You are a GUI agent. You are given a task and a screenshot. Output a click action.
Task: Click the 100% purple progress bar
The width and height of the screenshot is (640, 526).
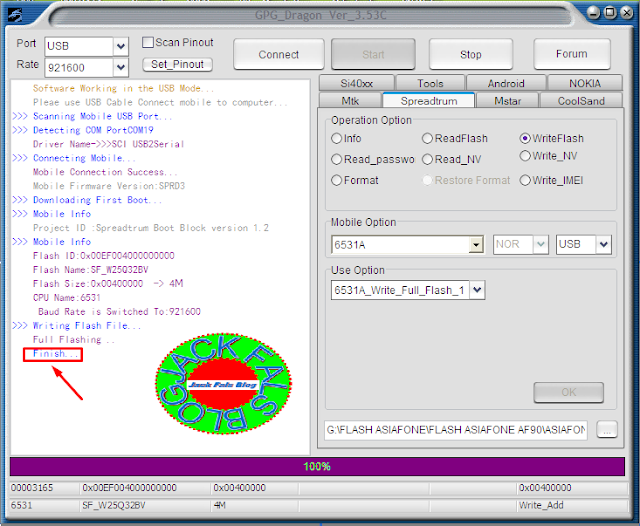317,466
